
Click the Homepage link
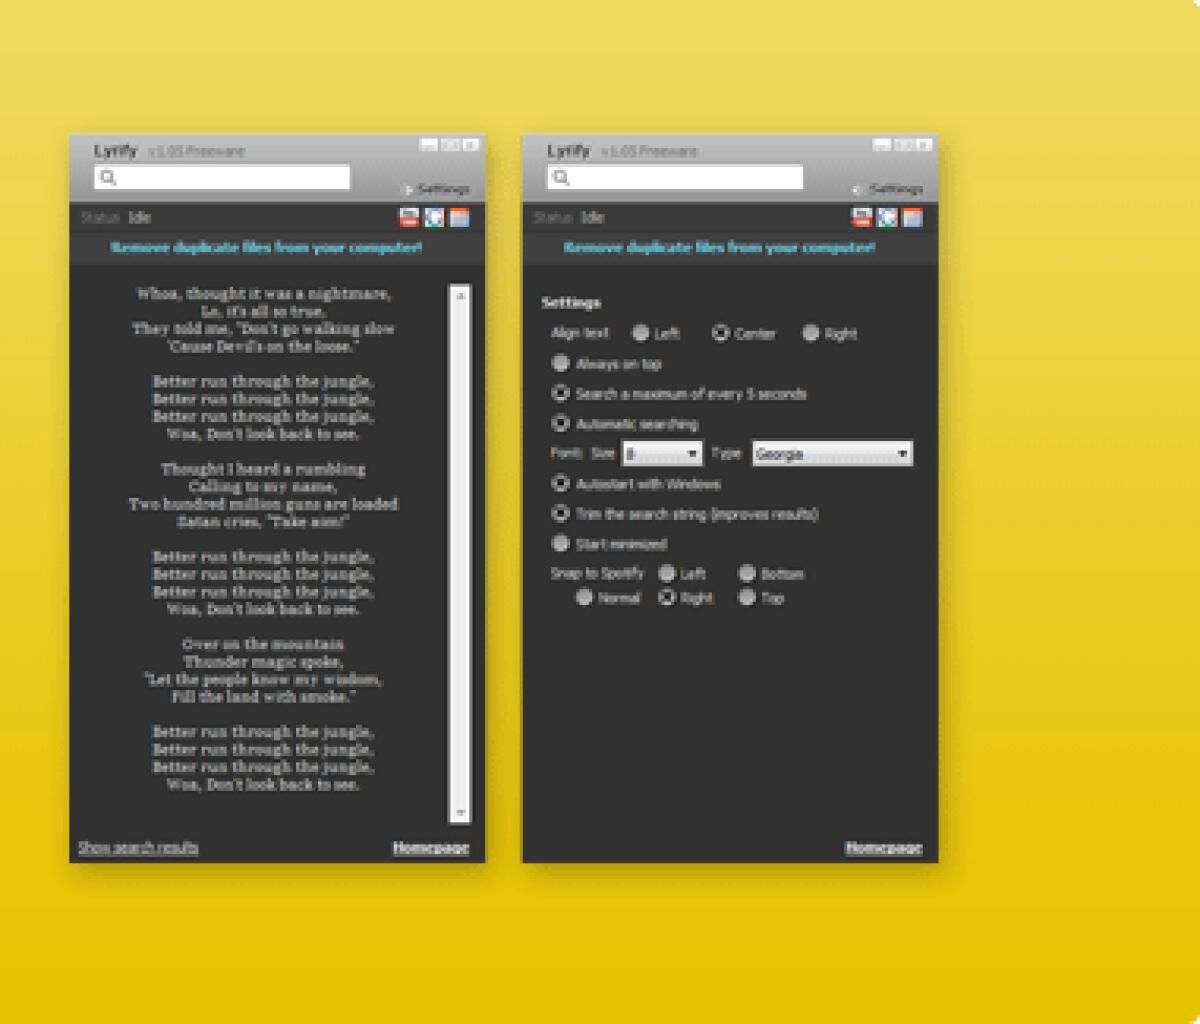pos(431,847)
